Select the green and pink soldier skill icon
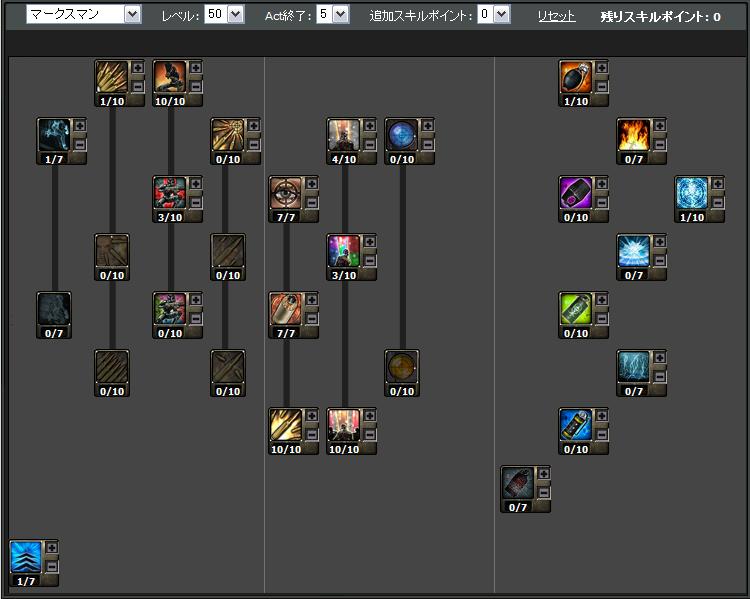Image resolution: width=750 pixels, height=599 pixels. coord(170,309)
